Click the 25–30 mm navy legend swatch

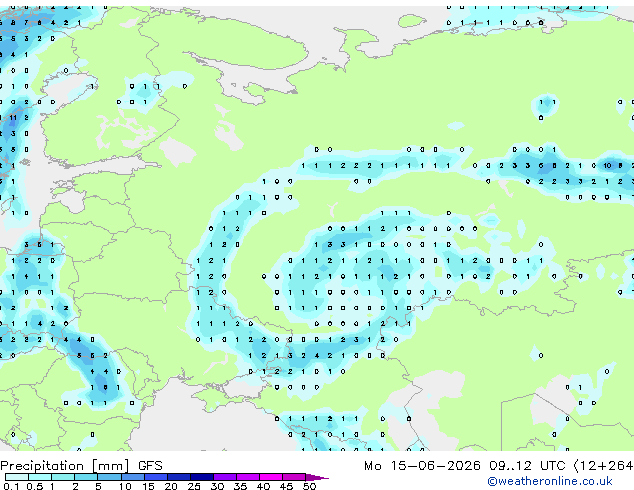[x=202, y=477]
